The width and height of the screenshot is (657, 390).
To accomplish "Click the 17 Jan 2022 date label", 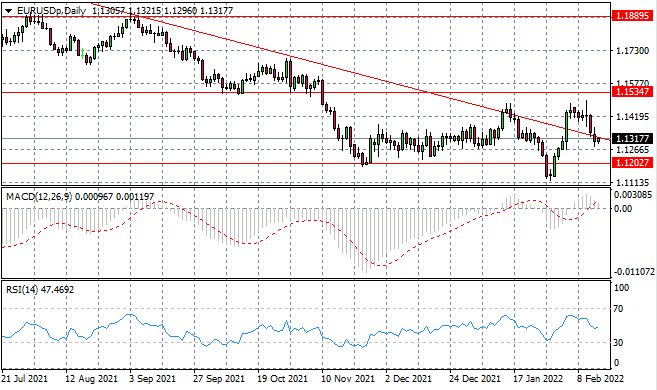I will click(538, 379).
